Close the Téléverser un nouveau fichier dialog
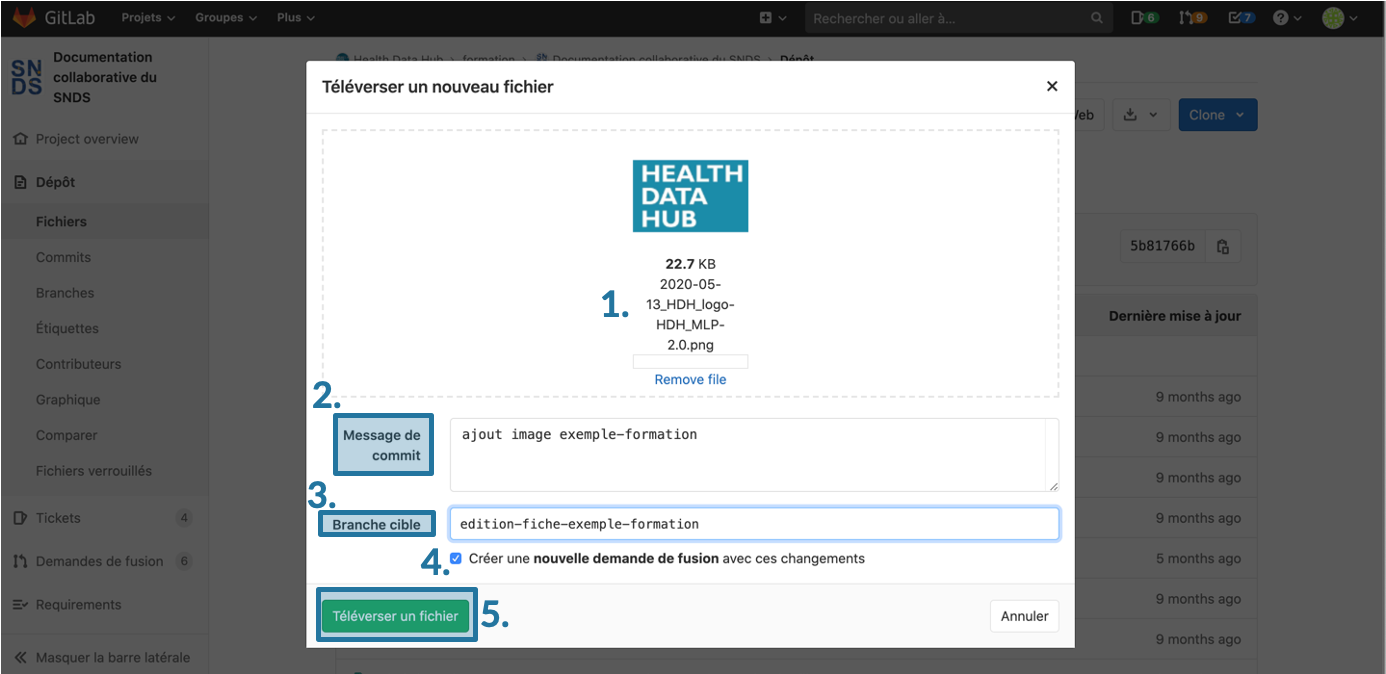 (x=1052, y=87)
